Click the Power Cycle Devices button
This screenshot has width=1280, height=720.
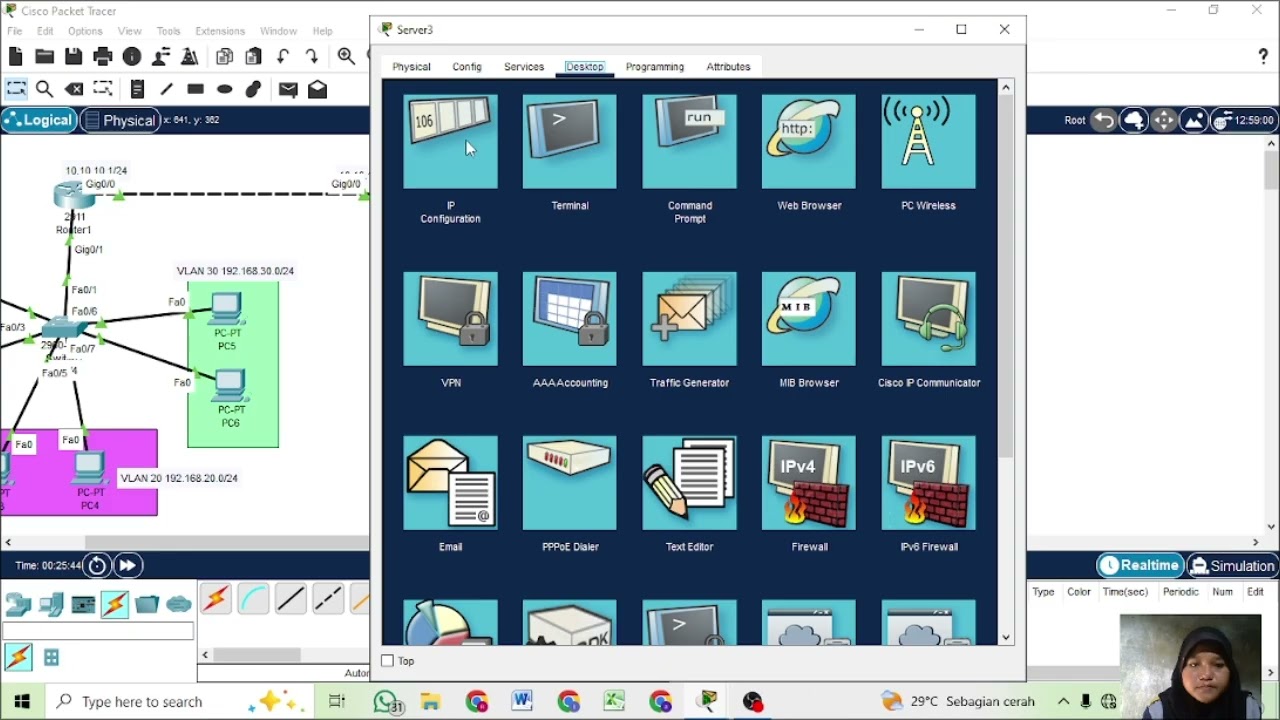point(97,566)
